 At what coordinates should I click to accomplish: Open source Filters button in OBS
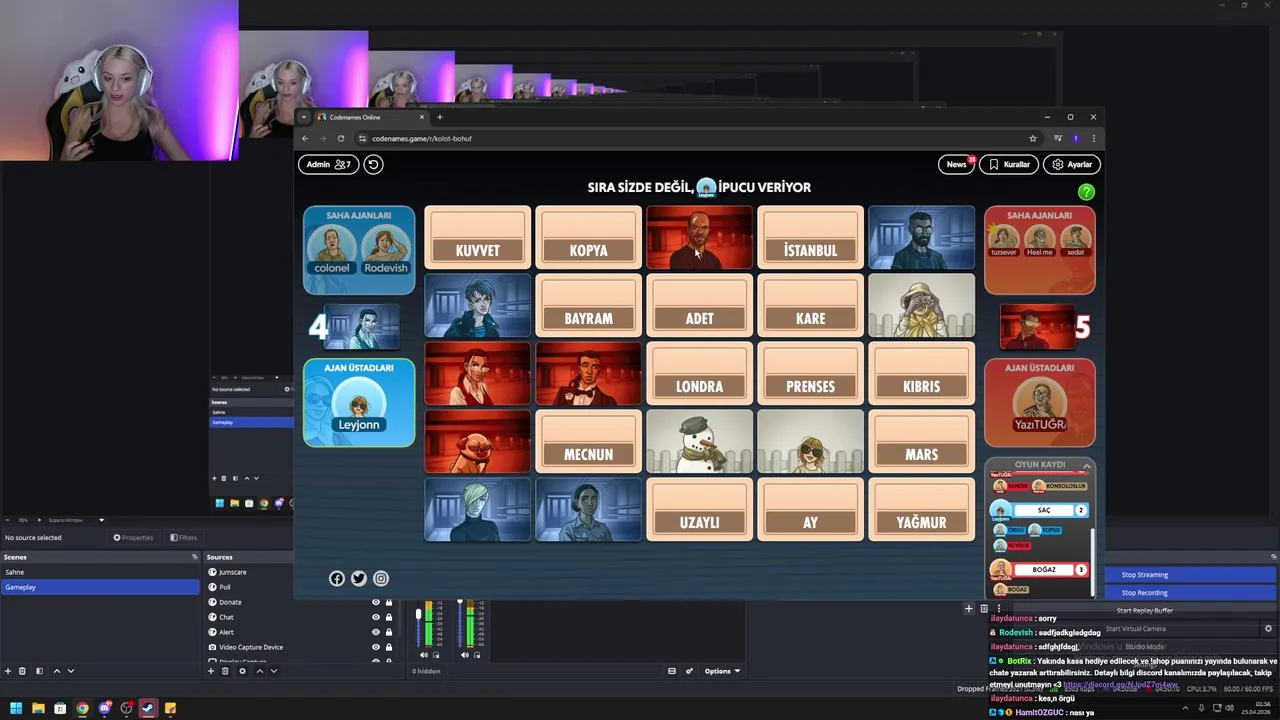tap(184, 537)
